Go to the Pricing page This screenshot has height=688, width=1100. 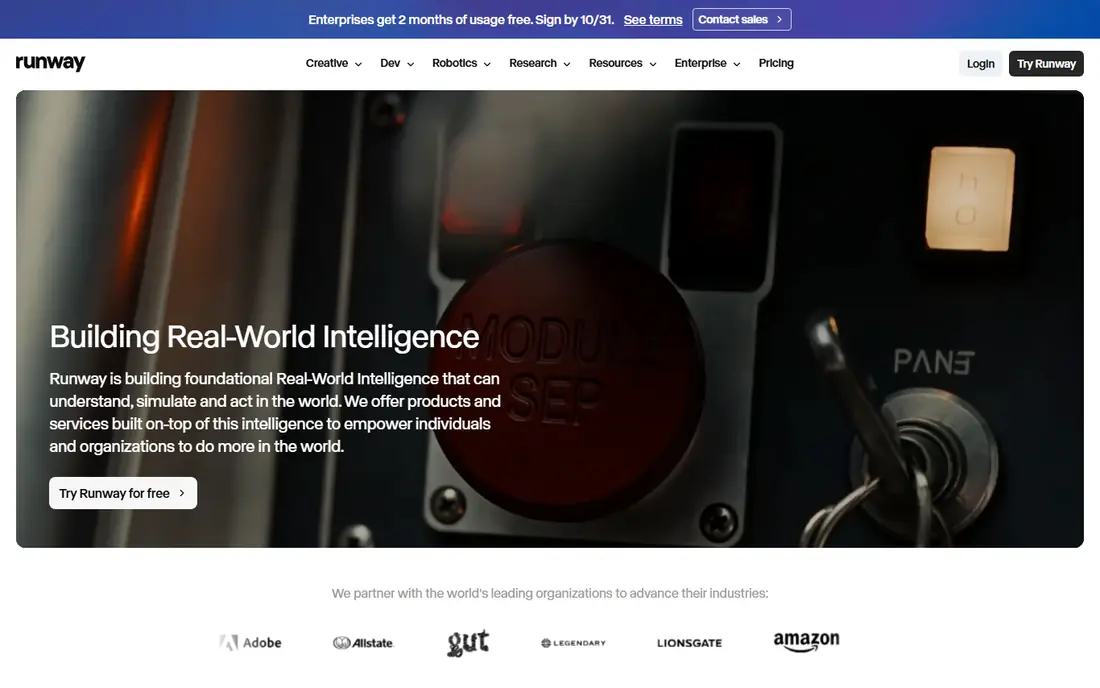click(x=776, y=63)
